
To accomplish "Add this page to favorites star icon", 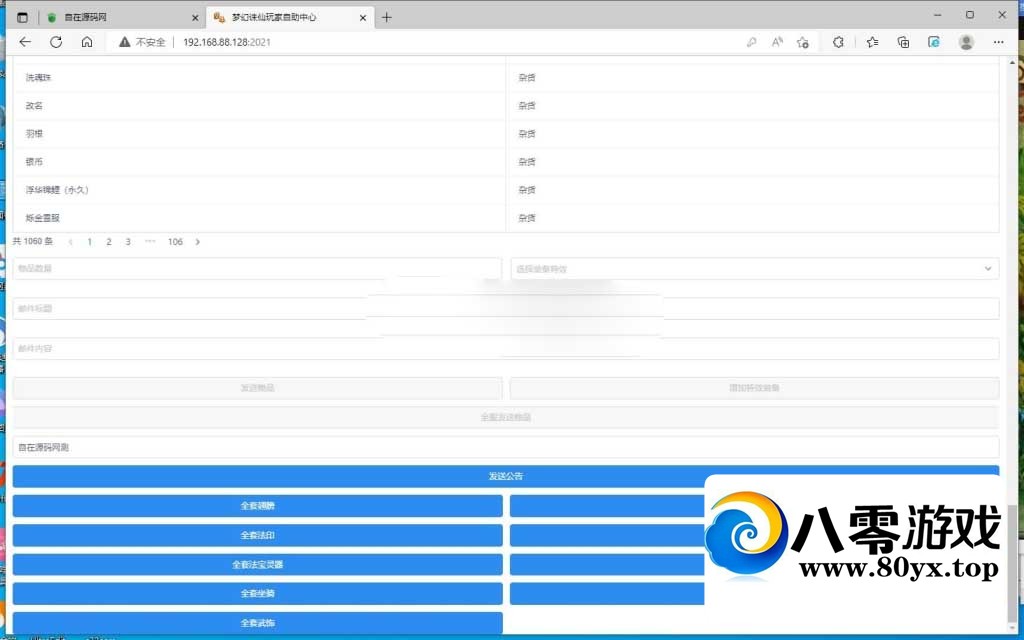I will [x=803, y=42].
